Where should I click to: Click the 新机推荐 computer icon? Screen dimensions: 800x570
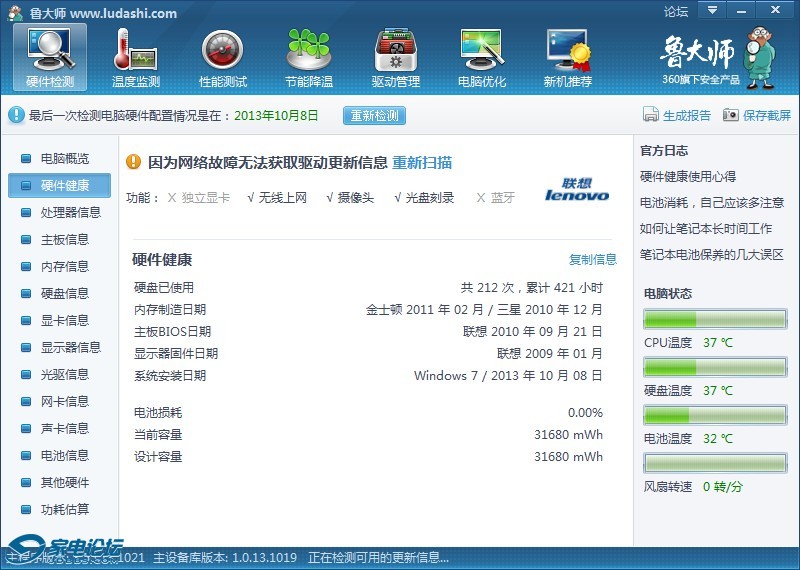tap(567, 48)
